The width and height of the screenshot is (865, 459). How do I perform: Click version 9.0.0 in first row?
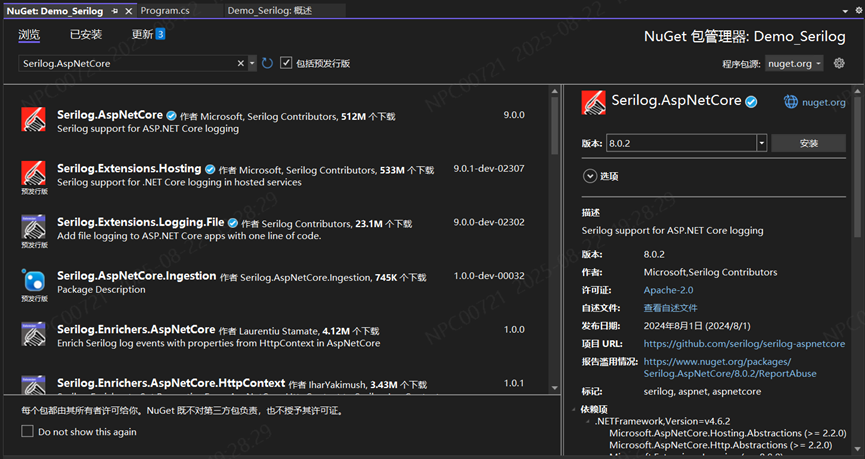tap(514, 115)
